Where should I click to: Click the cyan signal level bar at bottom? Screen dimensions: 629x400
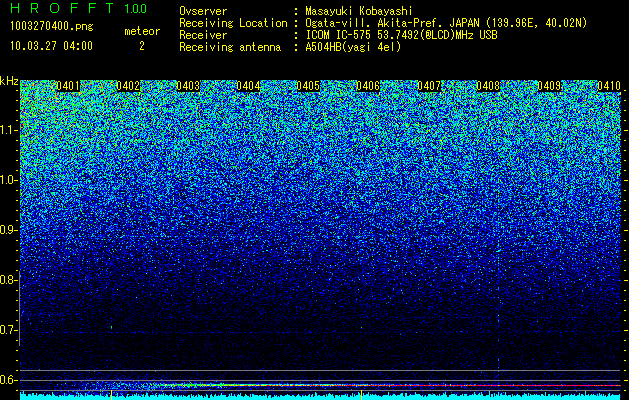click(321, 397)
